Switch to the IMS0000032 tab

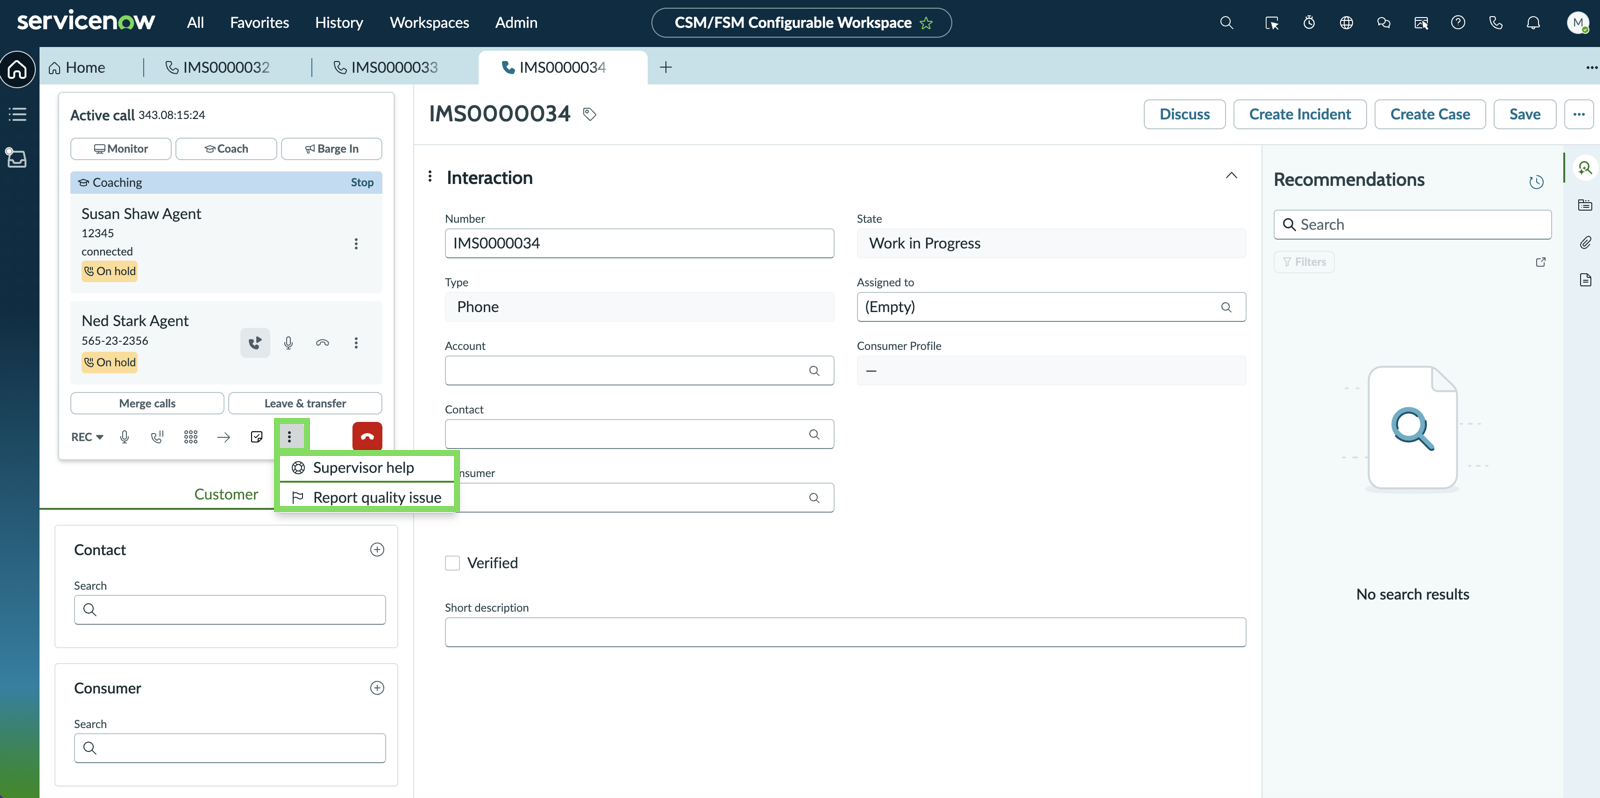(217, 67)
